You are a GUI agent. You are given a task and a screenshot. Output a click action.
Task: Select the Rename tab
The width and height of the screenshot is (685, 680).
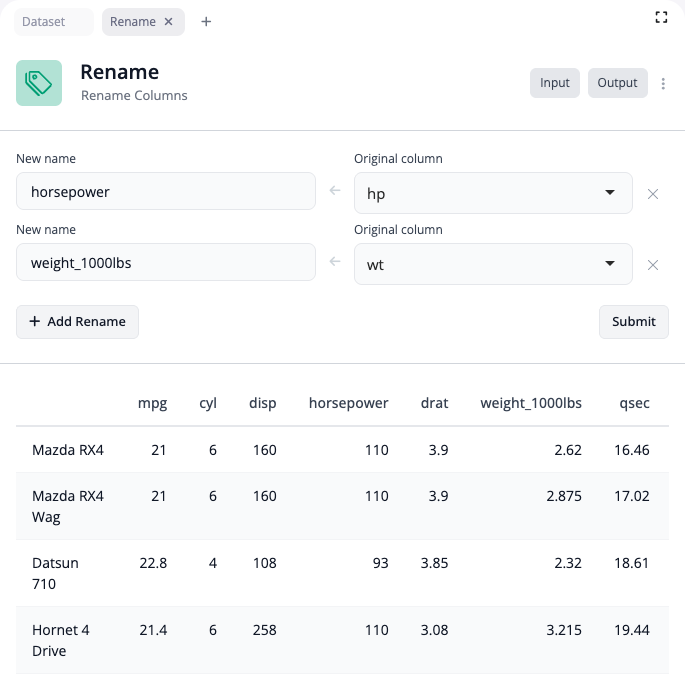[x=133, y=22]
